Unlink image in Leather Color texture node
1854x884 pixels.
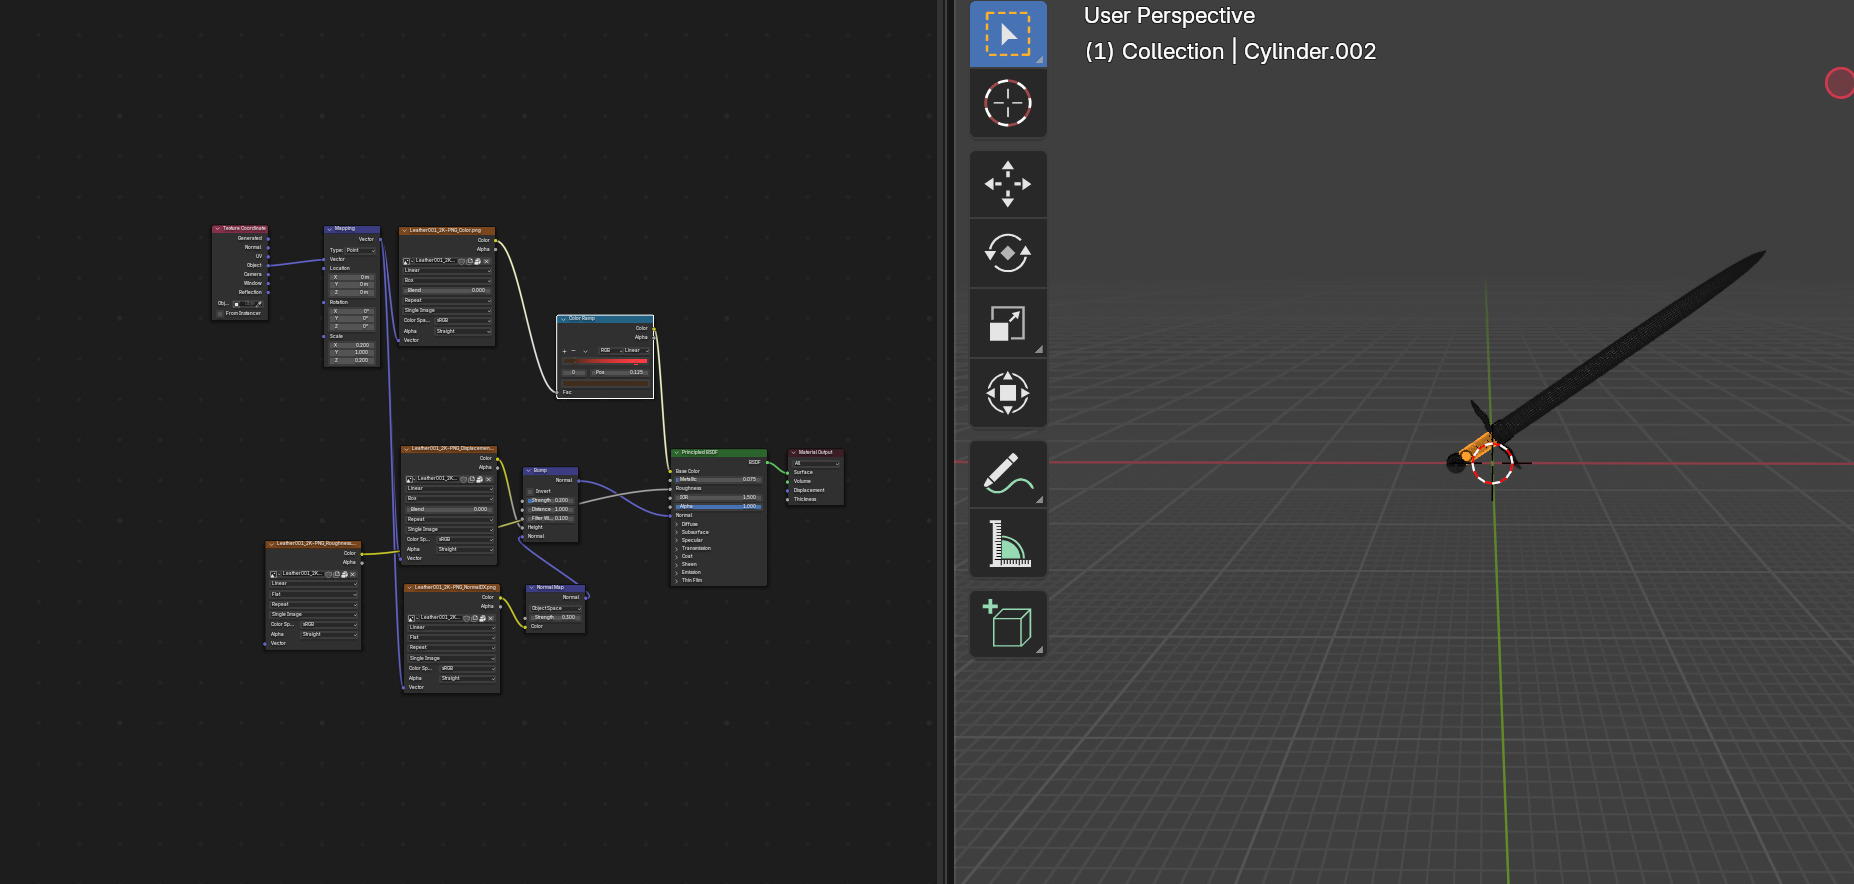point(486,261)
